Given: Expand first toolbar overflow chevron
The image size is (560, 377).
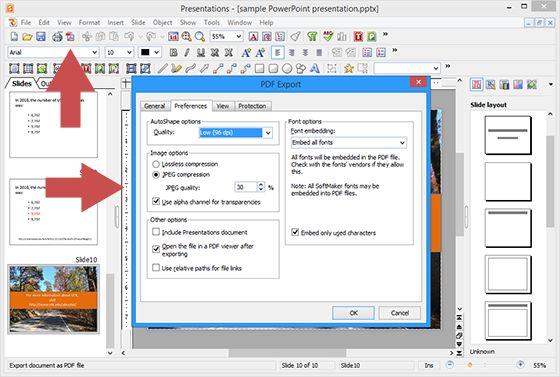Looking at the screenshot, I should click(385, 35).
